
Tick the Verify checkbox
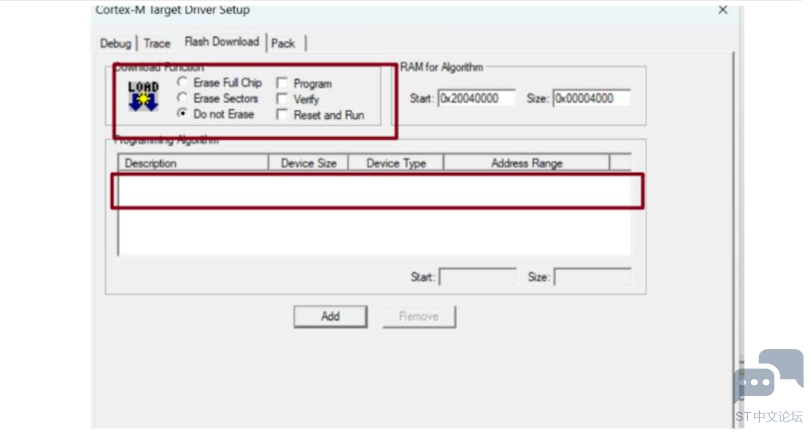(282, 98)
